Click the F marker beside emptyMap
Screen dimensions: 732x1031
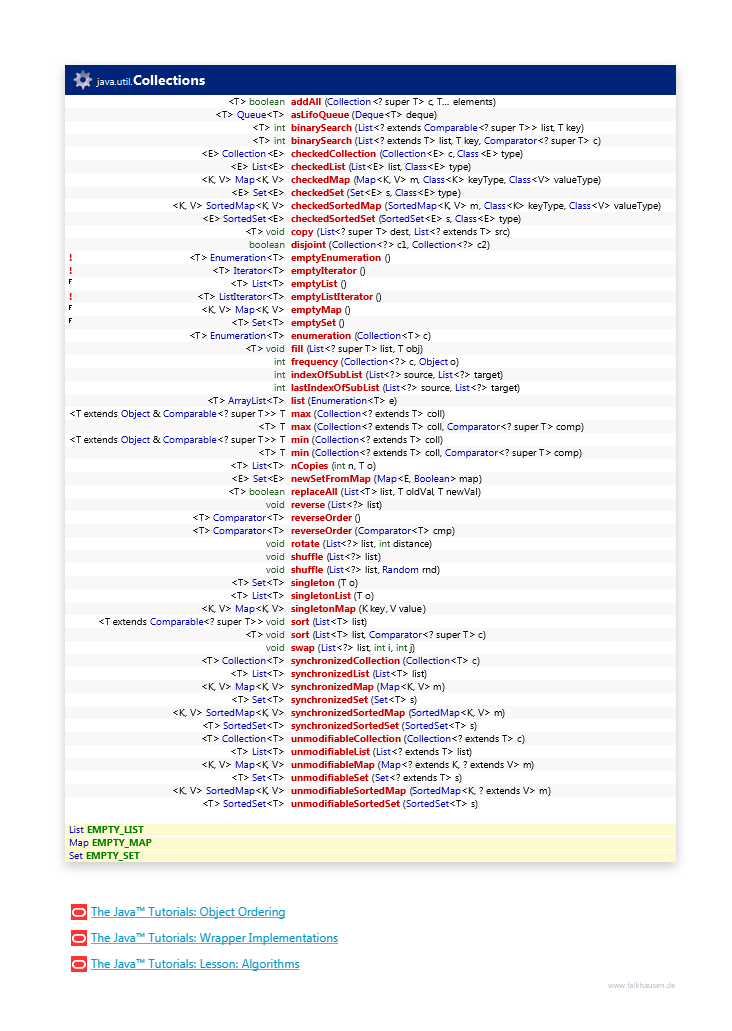click(x=70, y=308)
